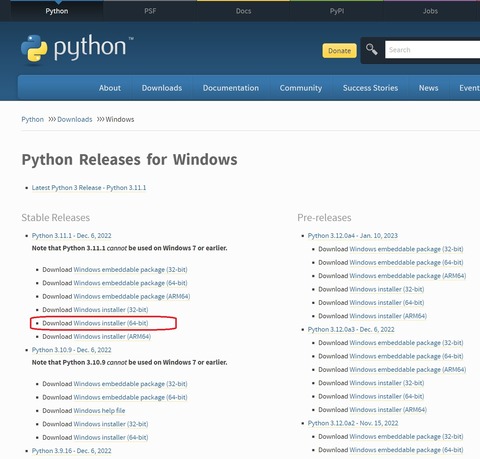
Task: Download the circled 3.11.1 Windows installer (64-bit)
Action: click(111, 323)
